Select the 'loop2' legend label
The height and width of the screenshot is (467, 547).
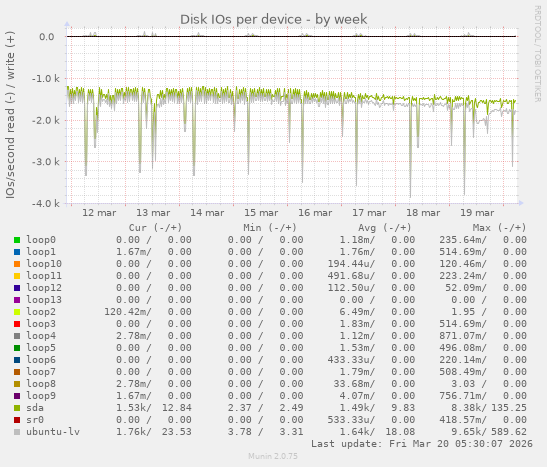pos(41,311)
